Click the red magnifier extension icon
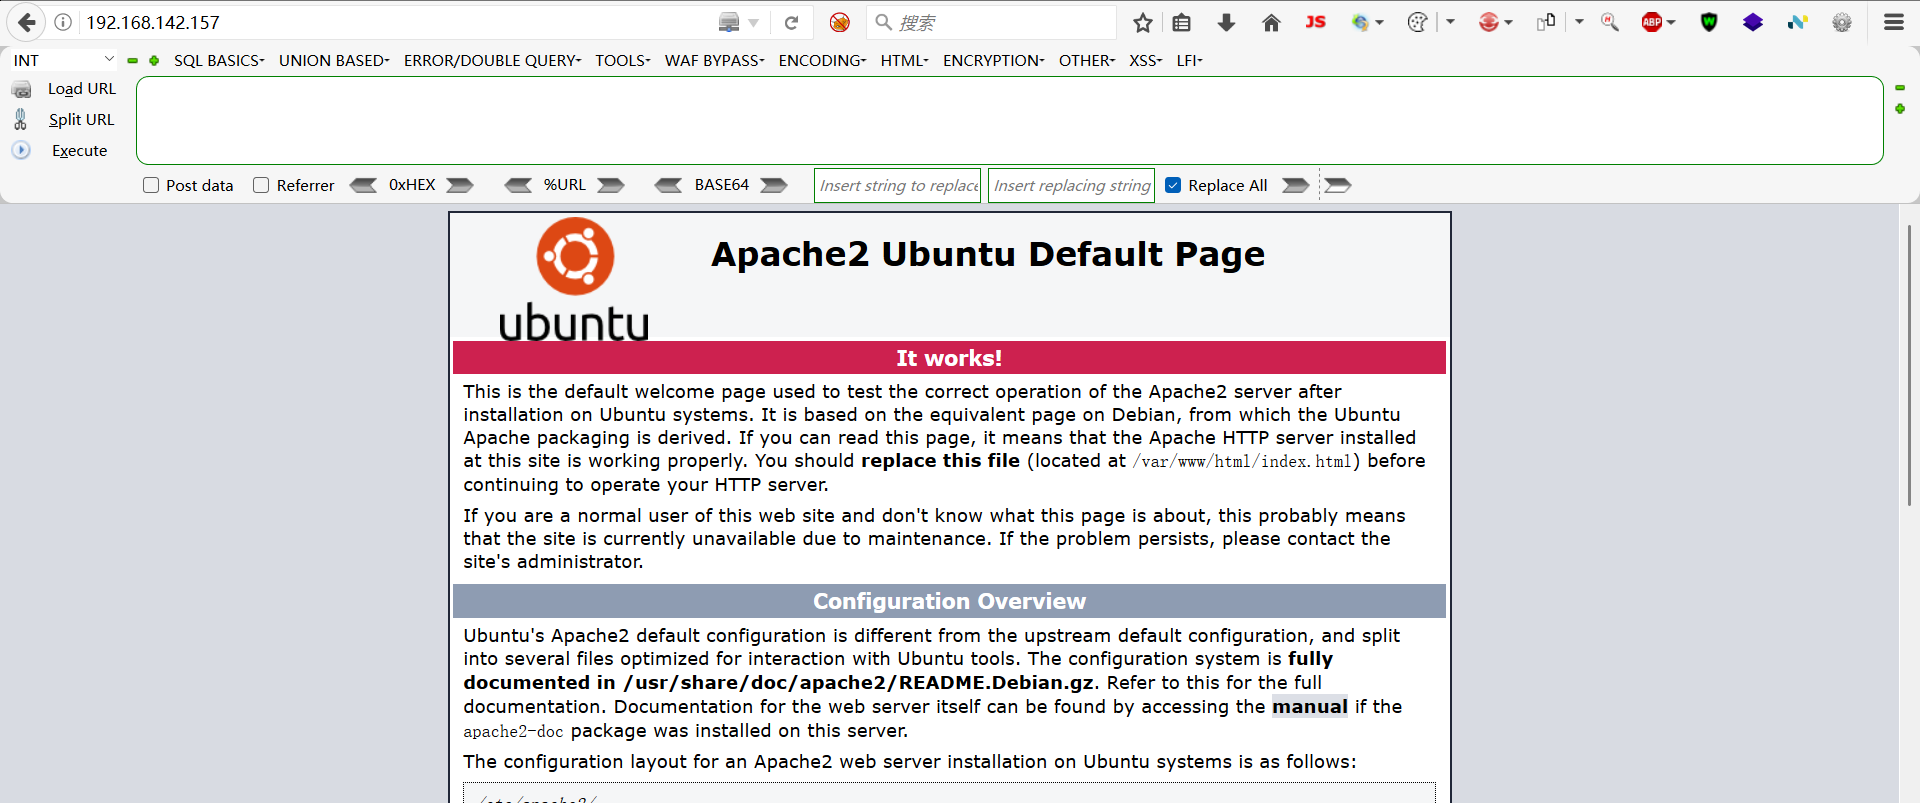Screen dimensions: 1920x803 click(x=1610, y=22)
